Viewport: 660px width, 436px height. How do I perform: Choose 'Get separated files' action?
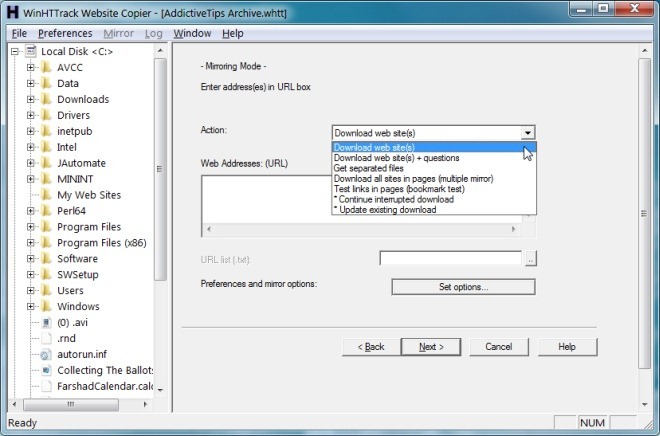(434, 168)
